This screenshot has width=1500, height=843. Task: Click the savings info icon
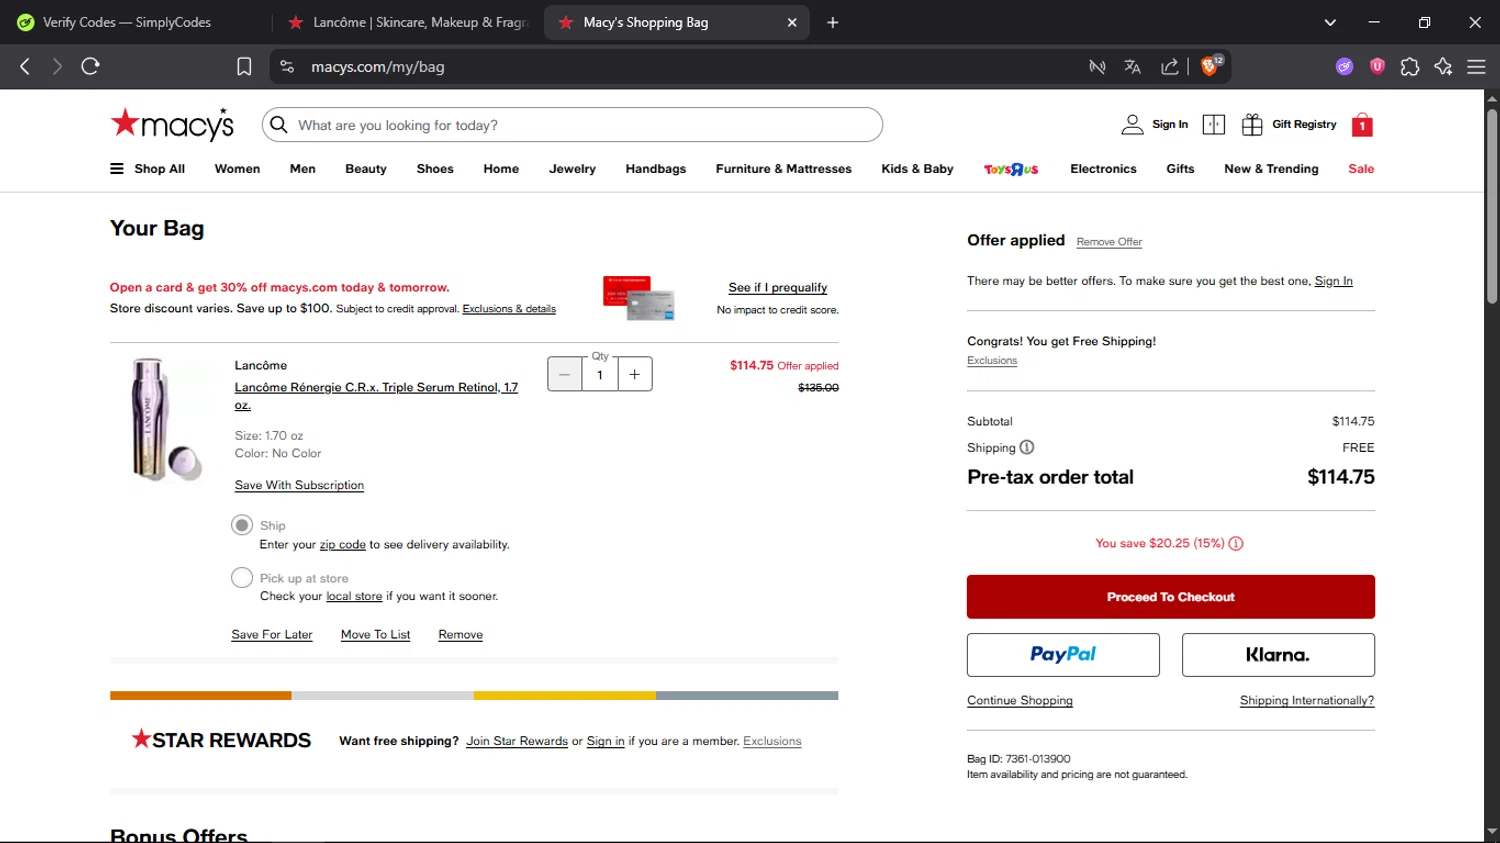1236,544
